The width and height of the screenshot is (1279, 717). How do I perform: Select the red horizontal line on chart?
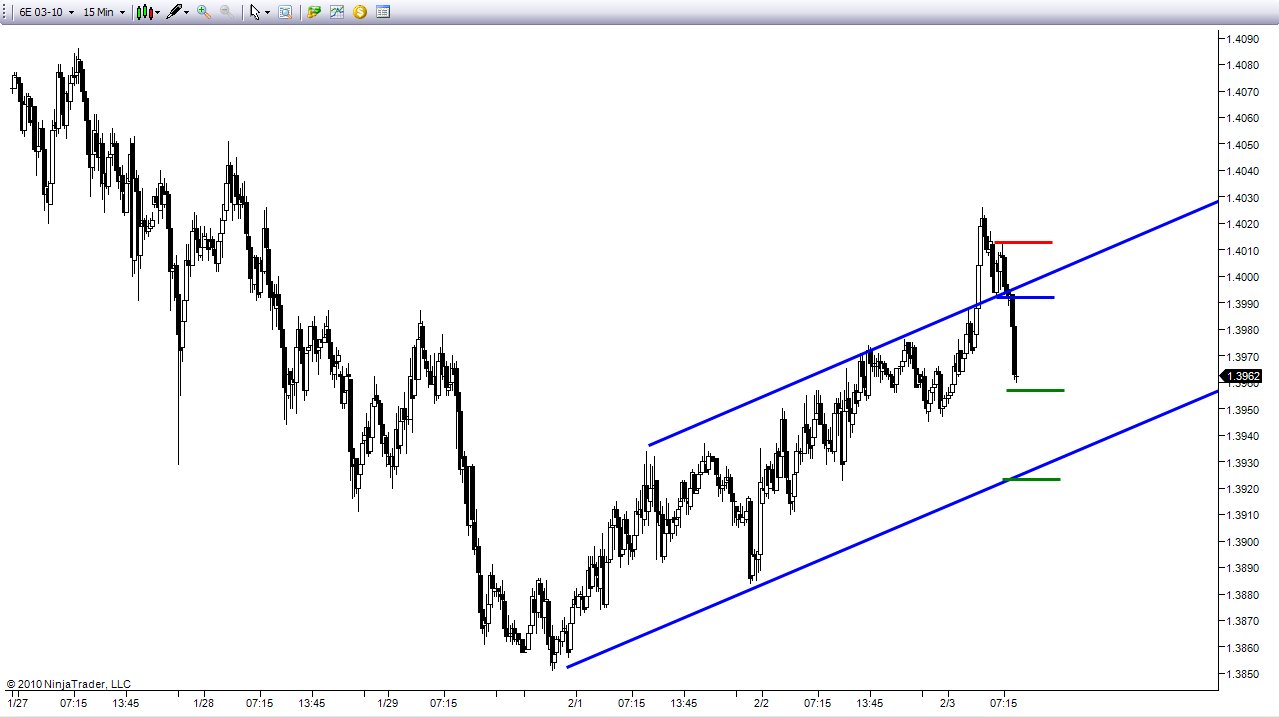pos(1024,242)
